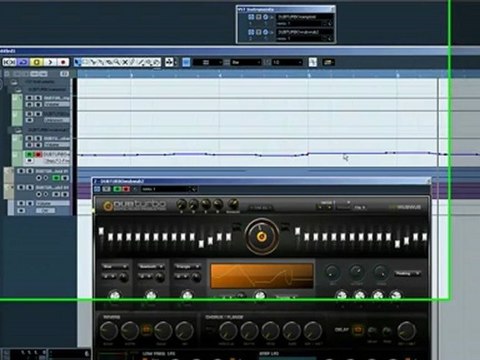The image size is (480, 360).
Task: Click the first Reverb section knob
Action: point(109,330)
